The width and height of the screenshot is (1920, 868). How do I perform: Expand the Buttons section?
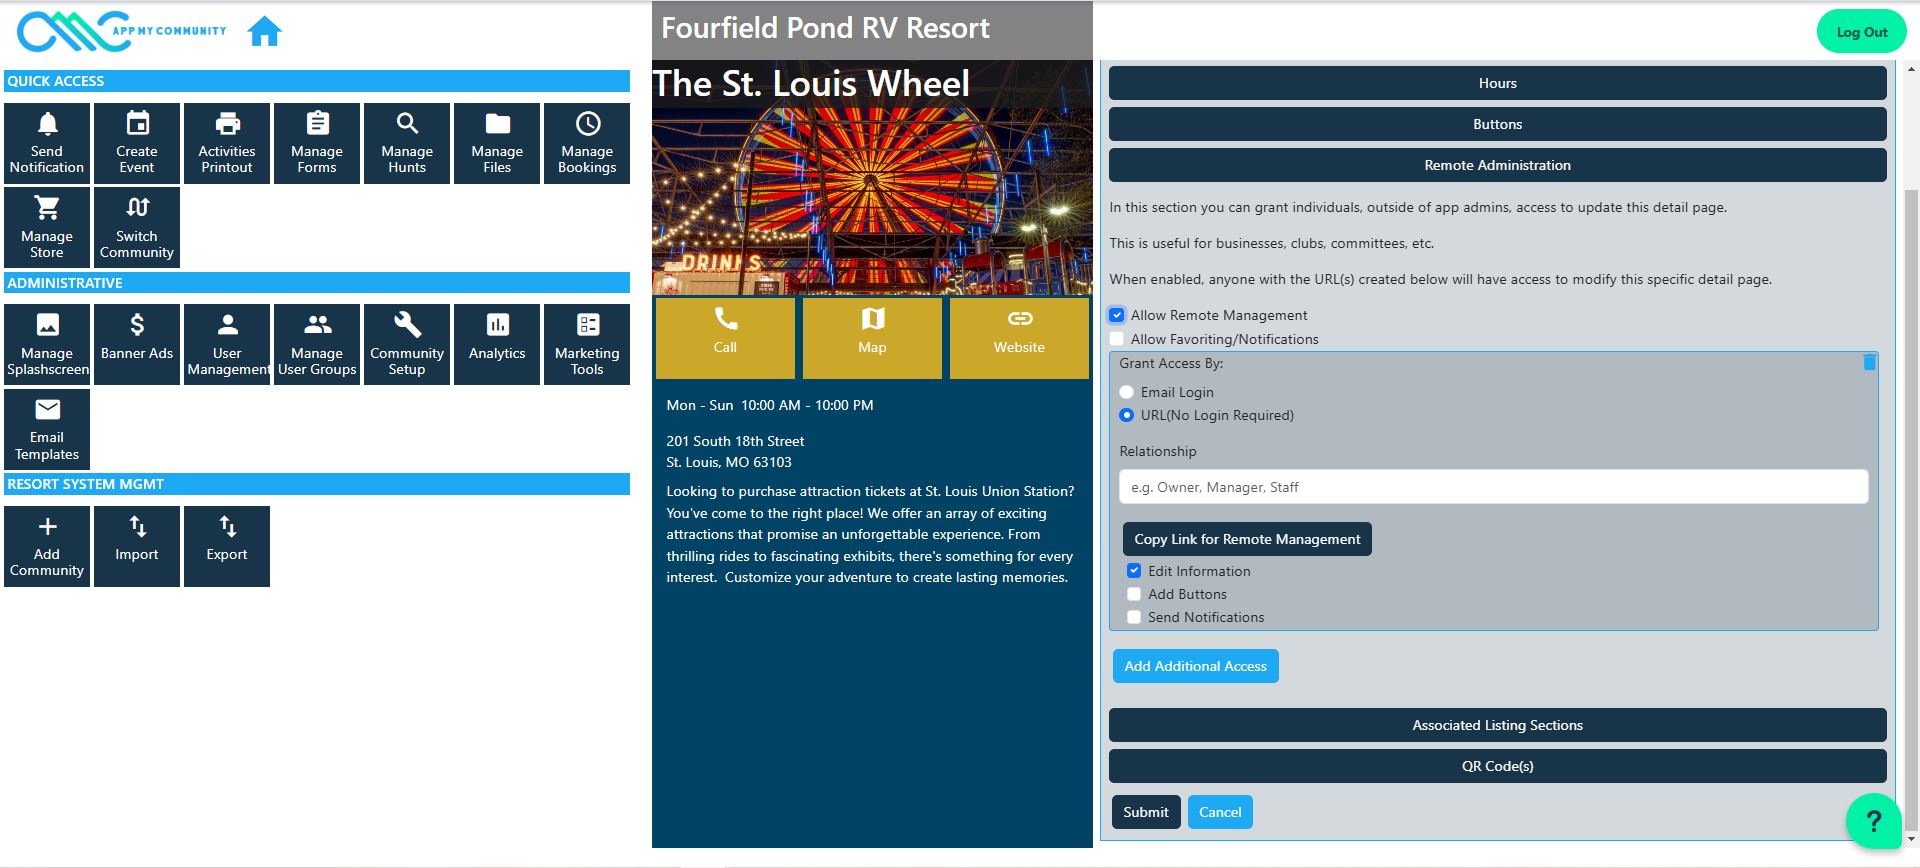click(x=1497, y=124)
